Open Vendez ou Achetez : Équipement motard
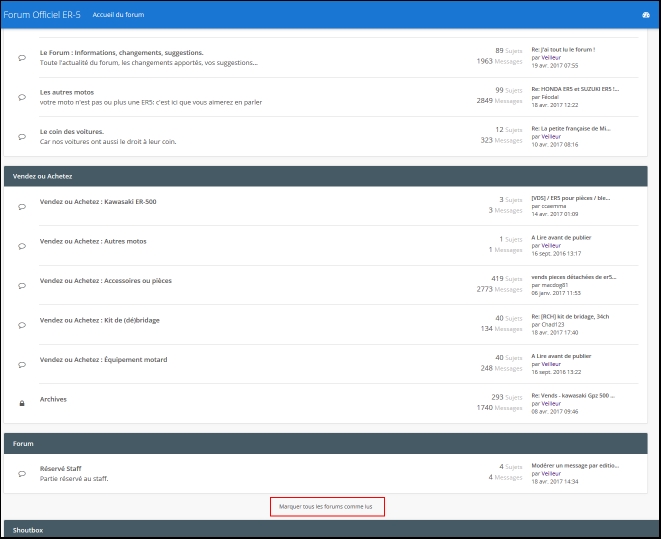This screenshot has width=661, height=539. 103,360
